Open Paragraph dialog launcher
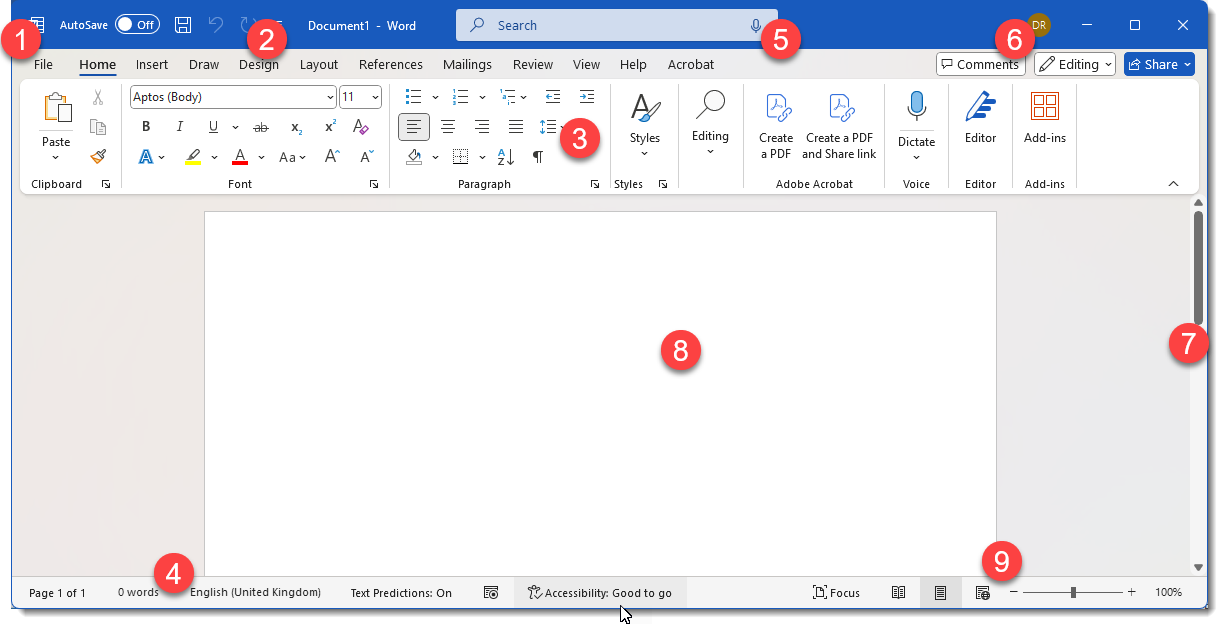Image resolution: width=1223 pixels, height=624 pixels. click(595, 184)
